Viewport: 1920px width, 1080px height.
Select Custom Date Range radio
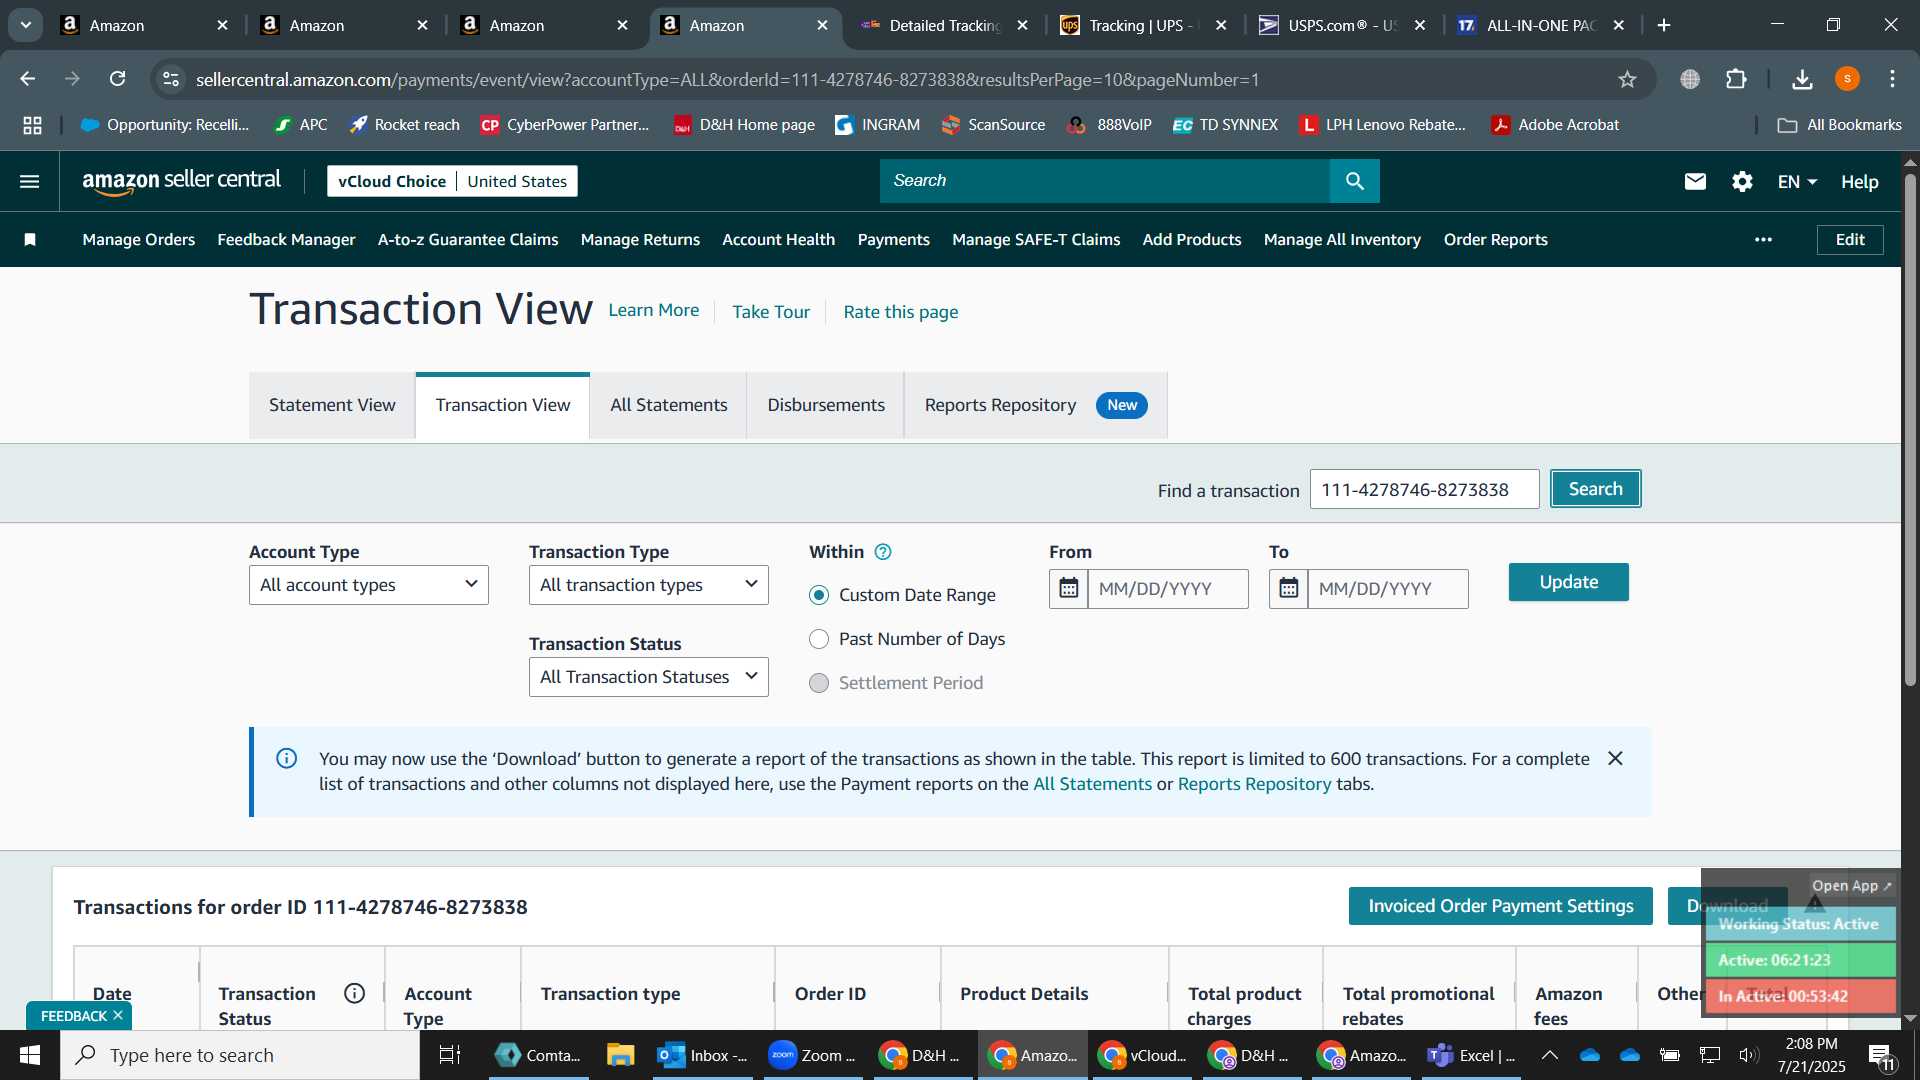[x=819, y=595]
